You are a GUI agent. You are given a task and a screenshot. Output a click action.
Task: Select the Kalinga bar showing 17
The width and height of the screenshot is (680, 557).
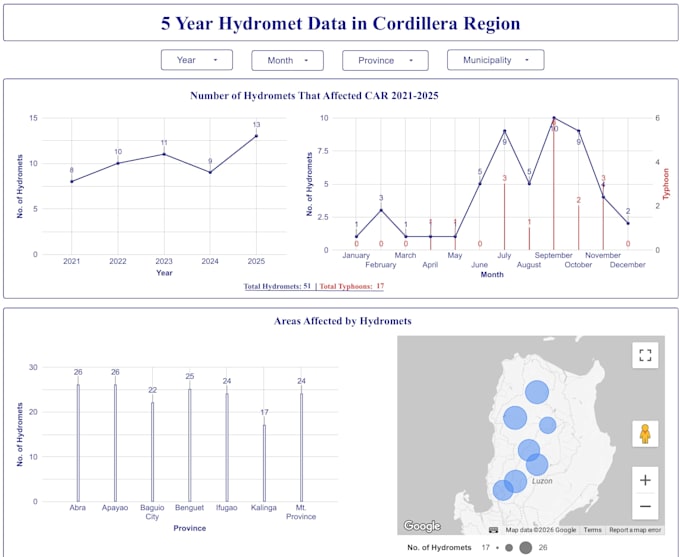point(264,463)
